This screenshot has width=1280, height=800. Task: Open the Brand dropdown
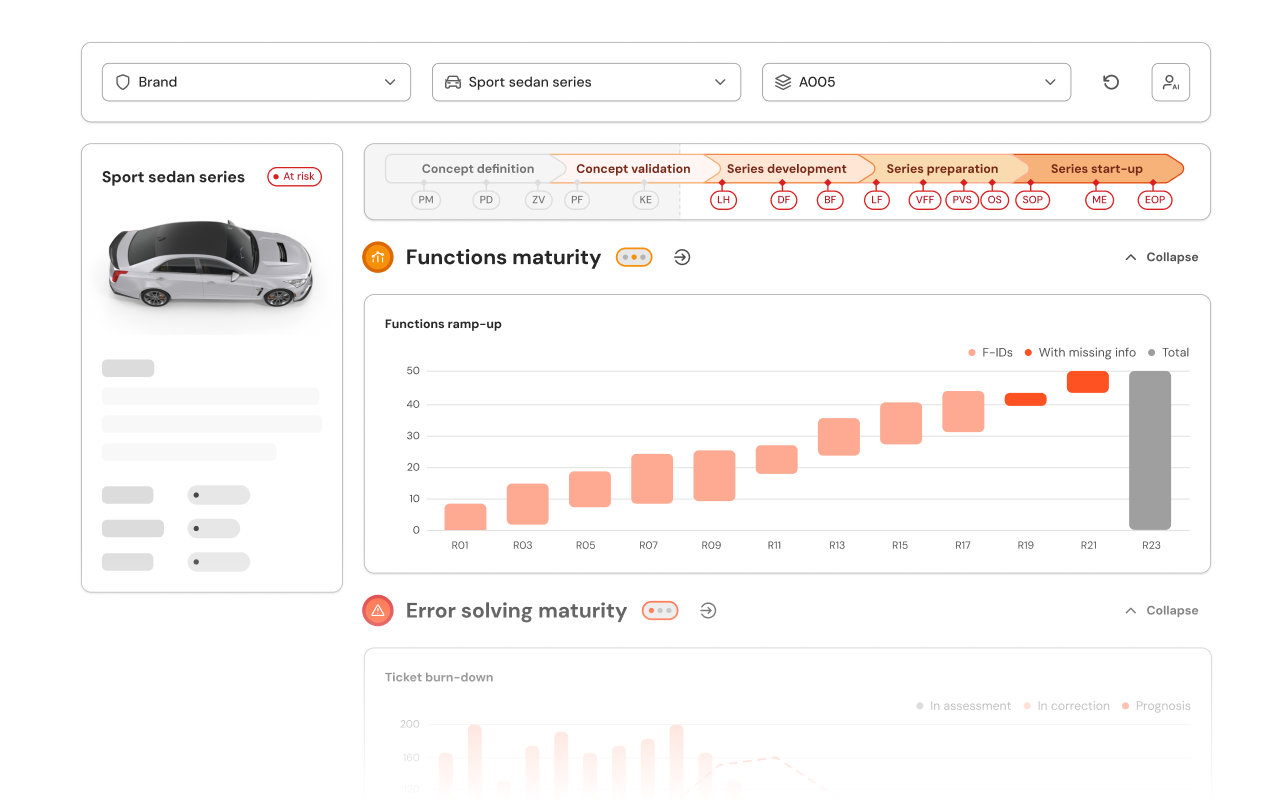tap(256, 82)
